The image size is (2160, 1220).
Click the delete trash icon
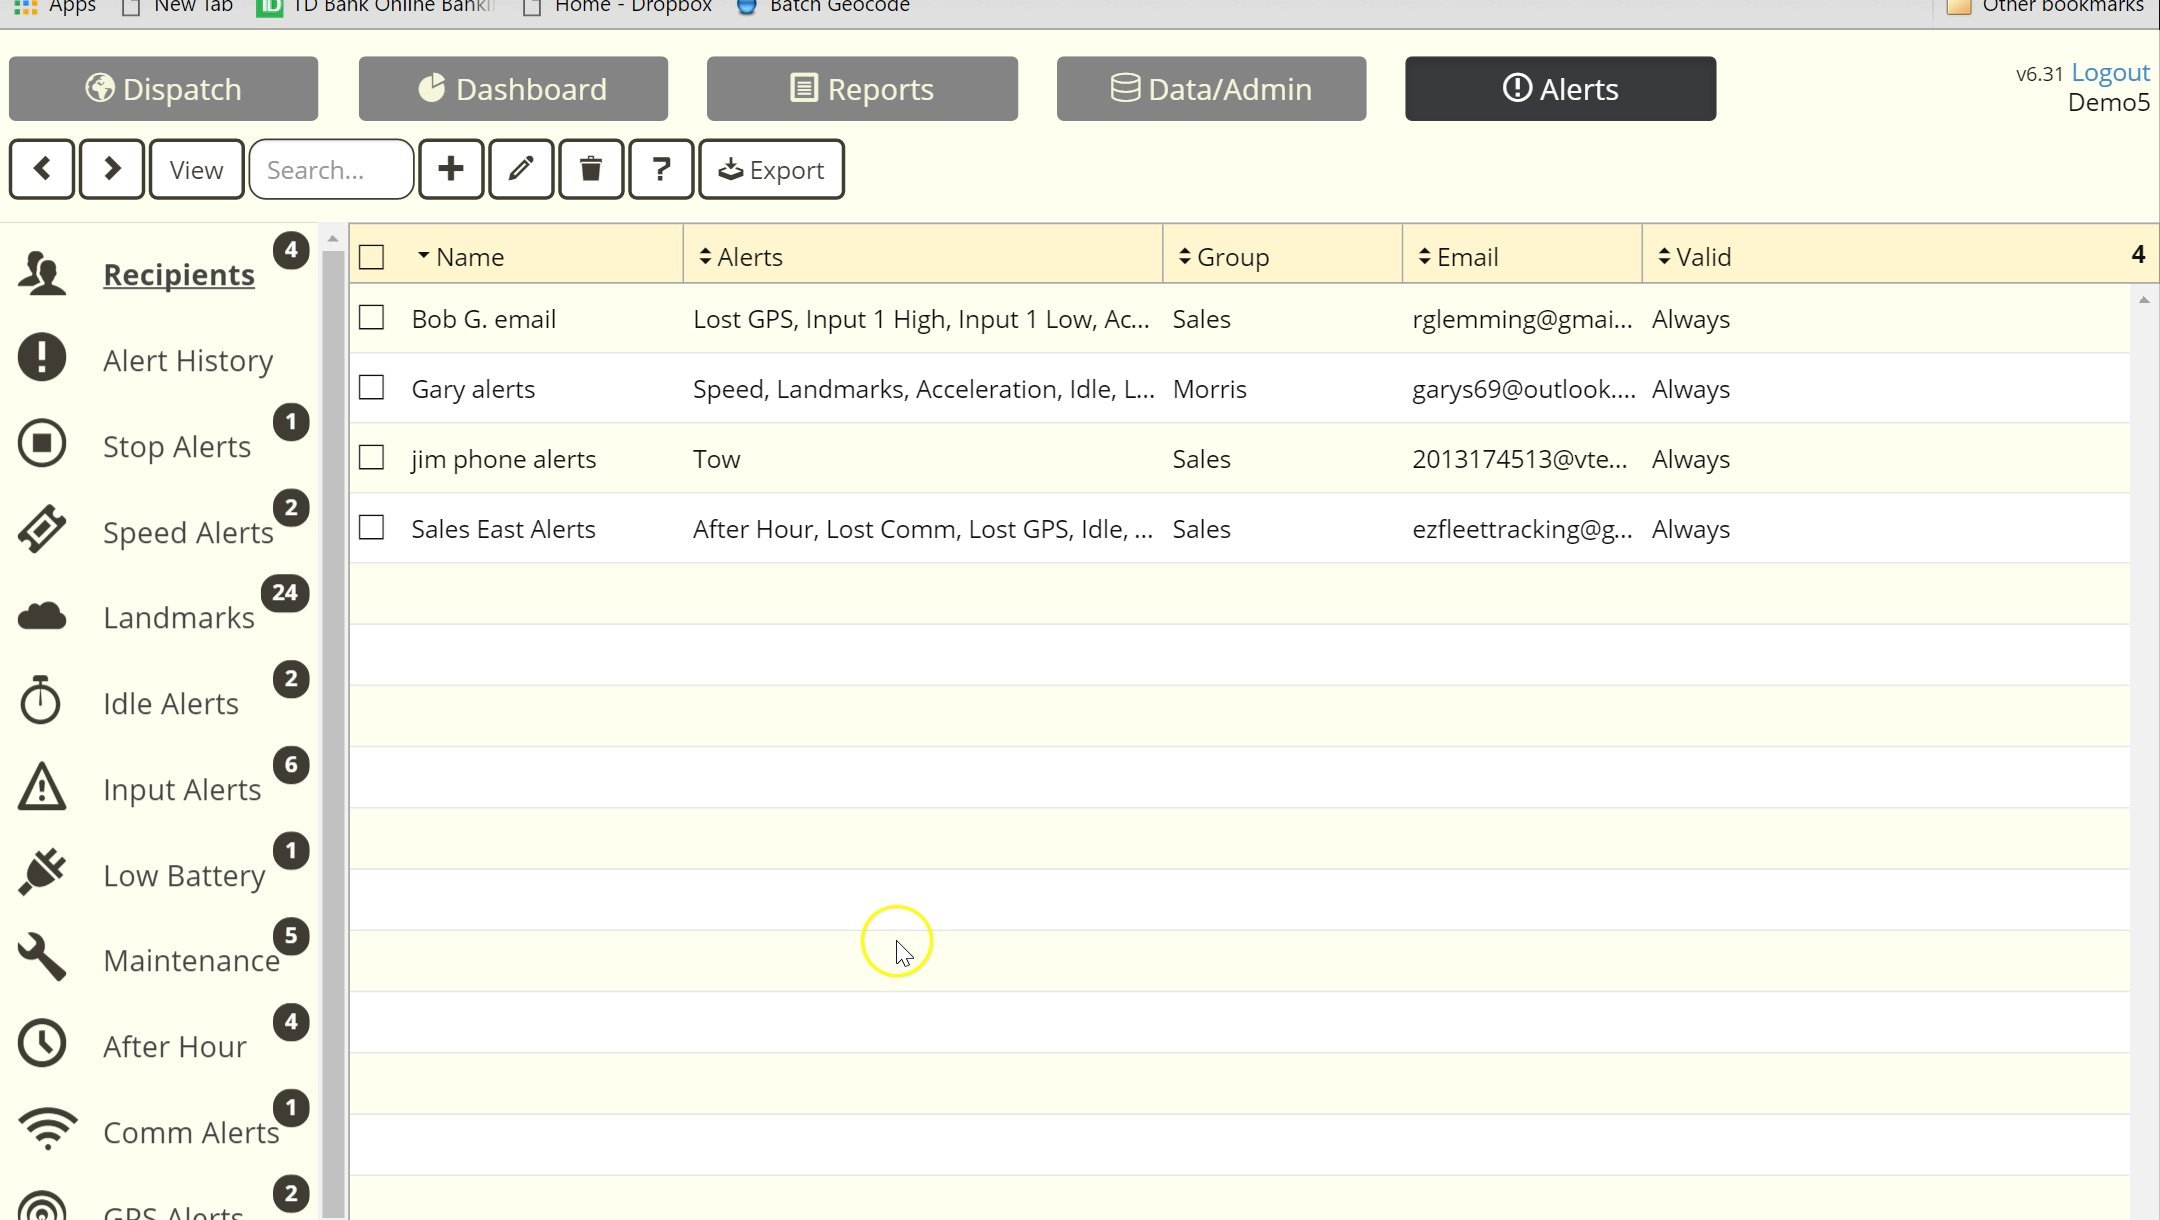[x=591, y=169]
